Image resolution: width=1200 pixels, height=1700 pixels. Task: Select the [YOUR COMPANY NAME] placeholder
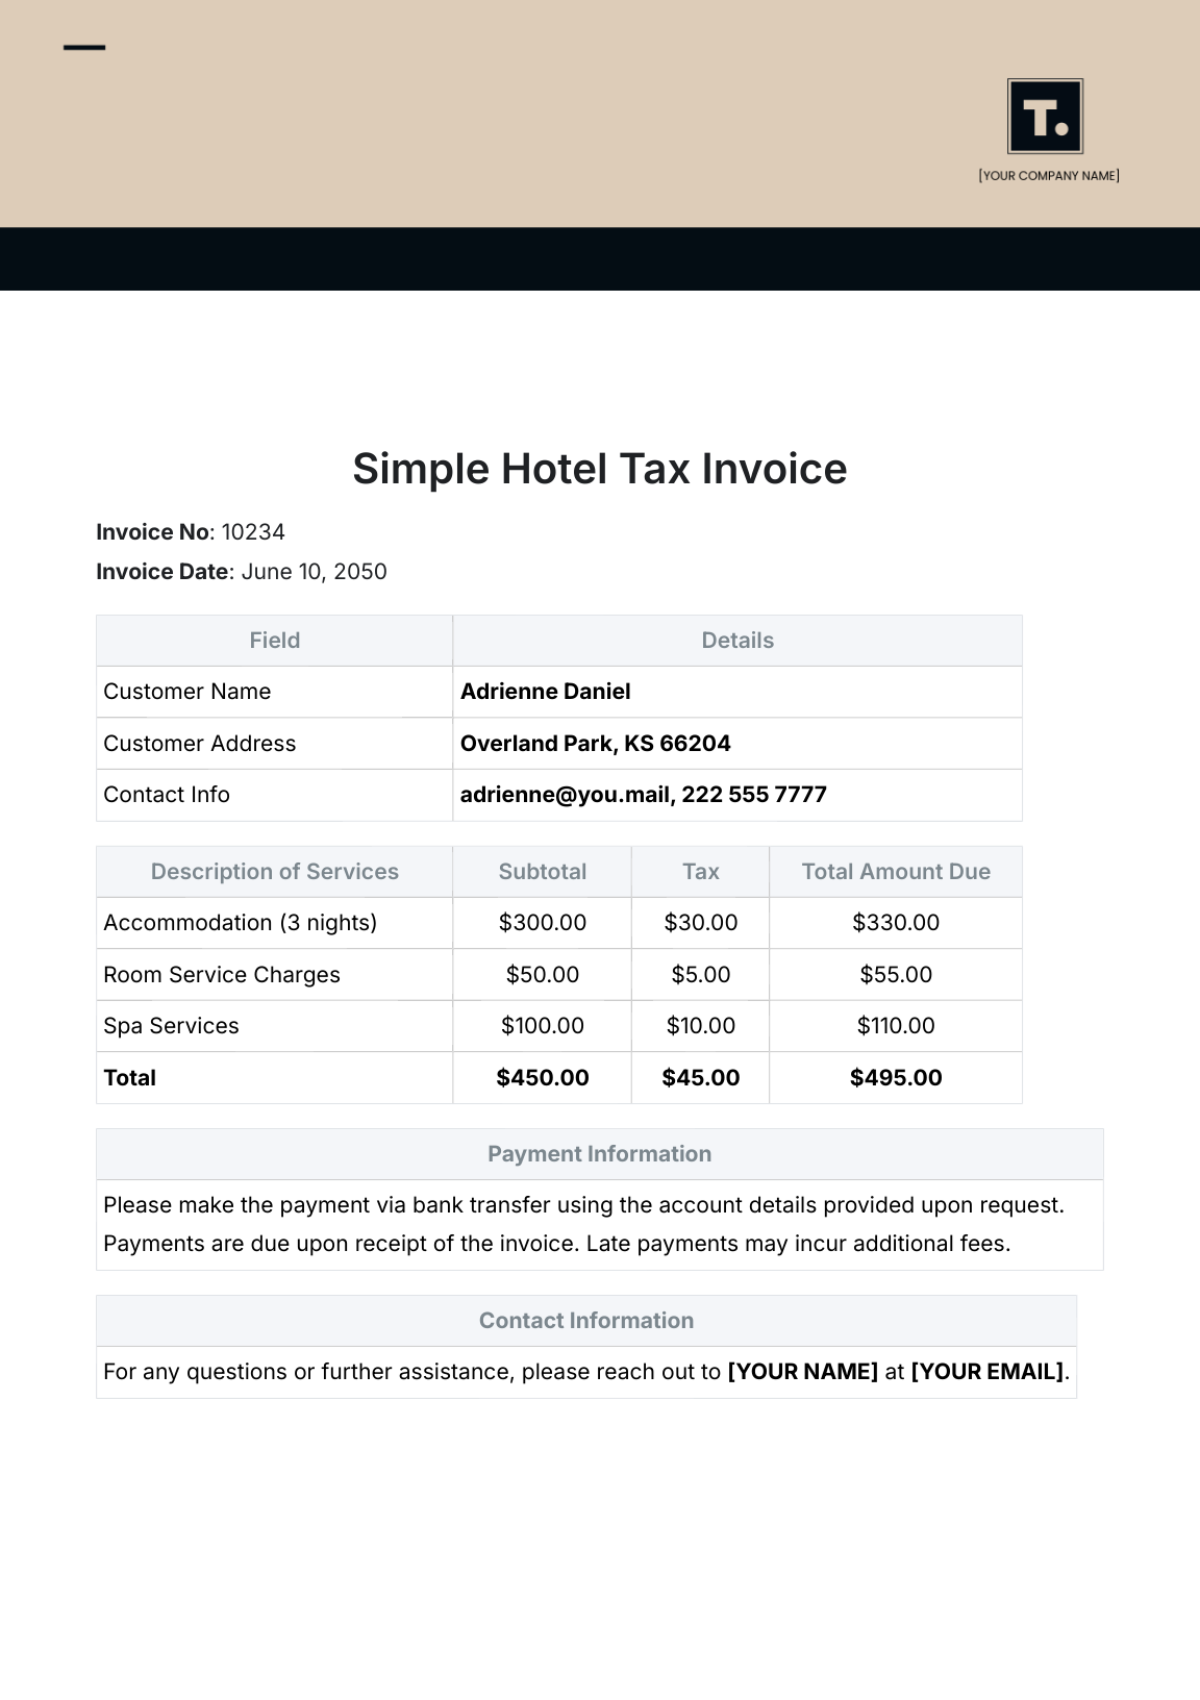tap(1048, 176)
